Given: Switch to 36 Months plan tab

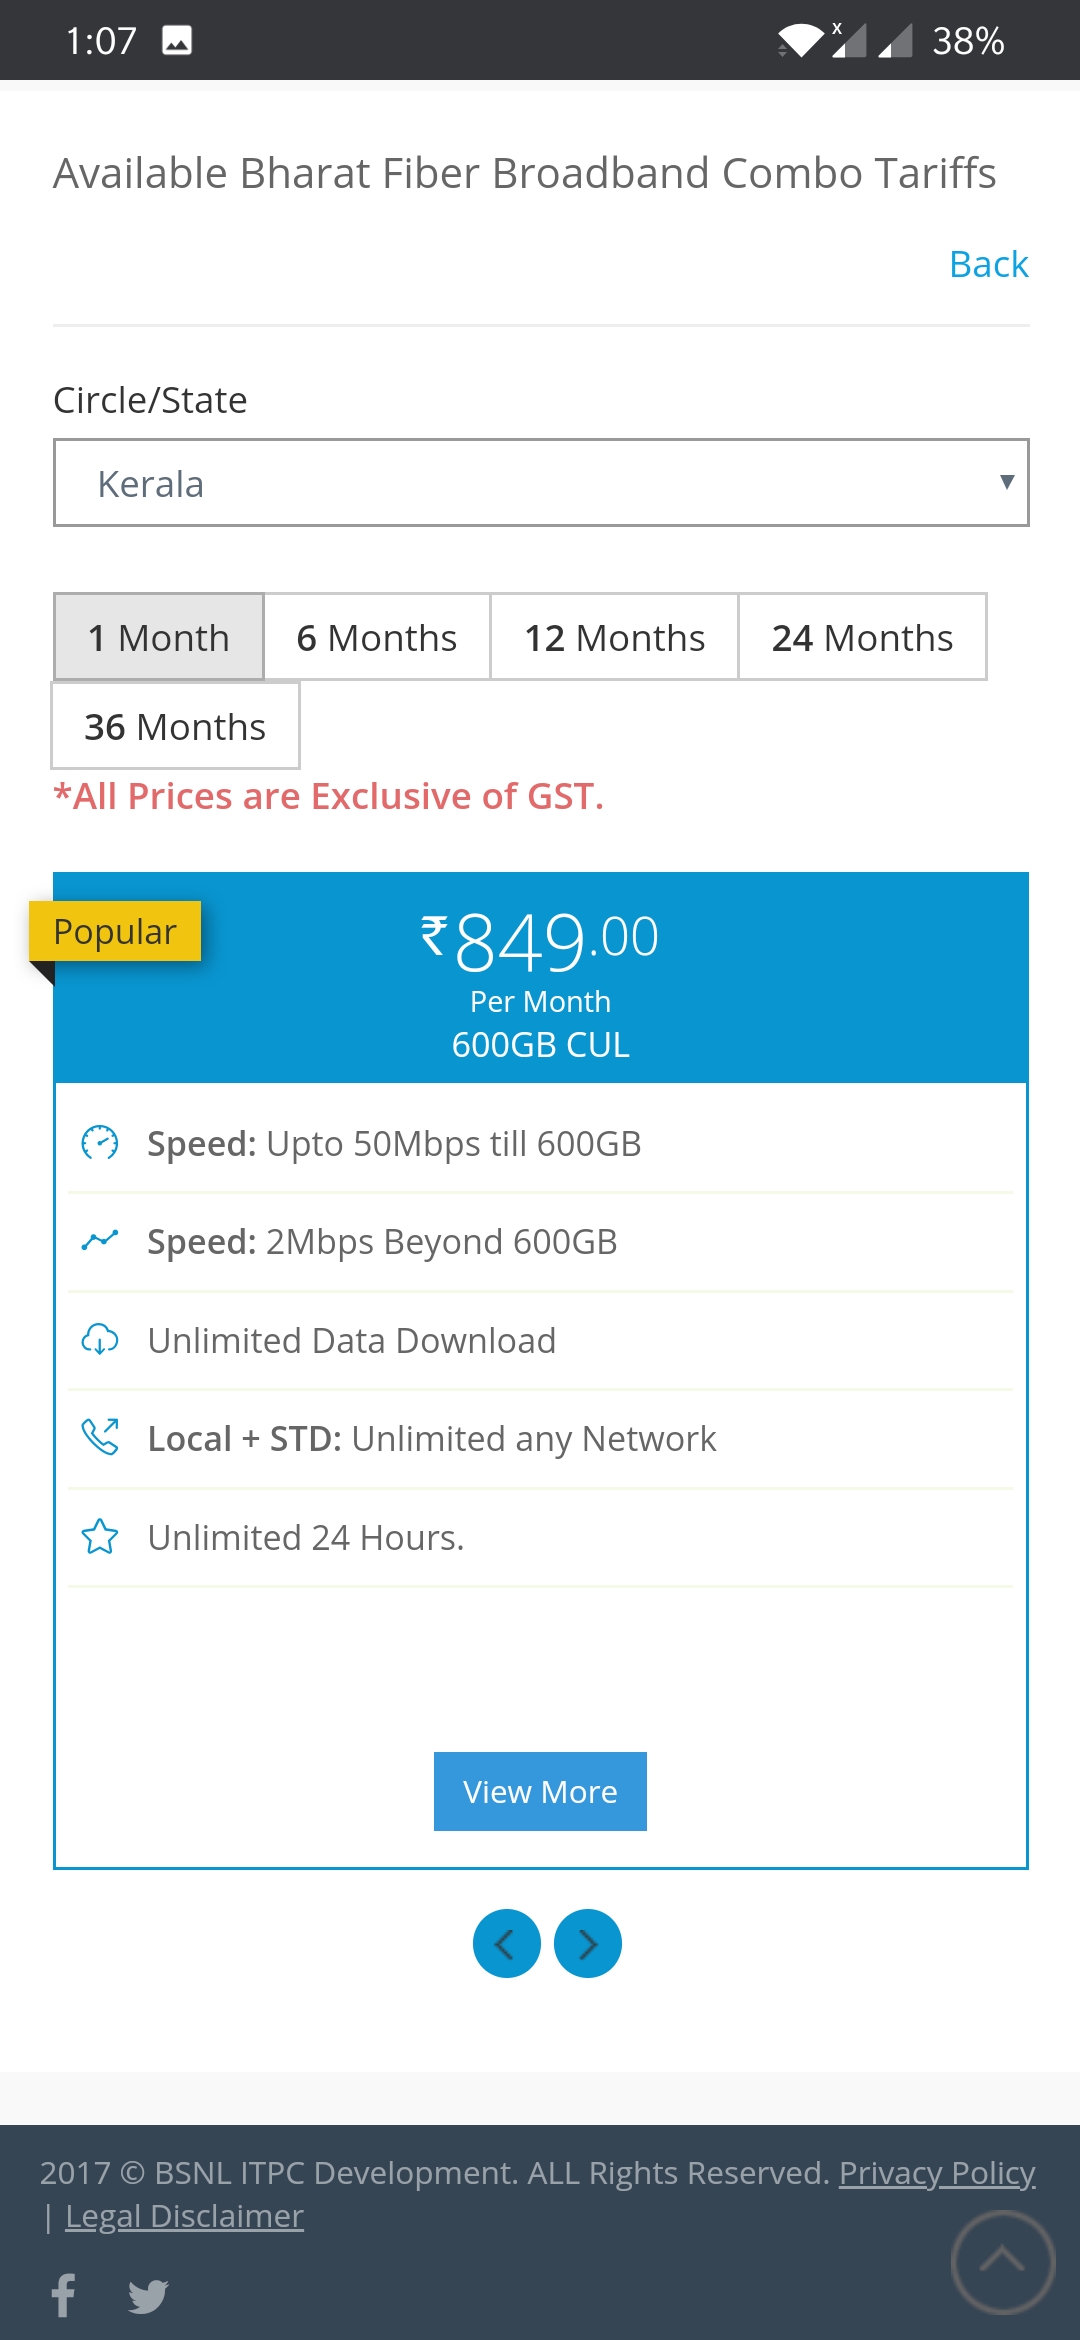Looking at the screenshot, I should 175,727.
